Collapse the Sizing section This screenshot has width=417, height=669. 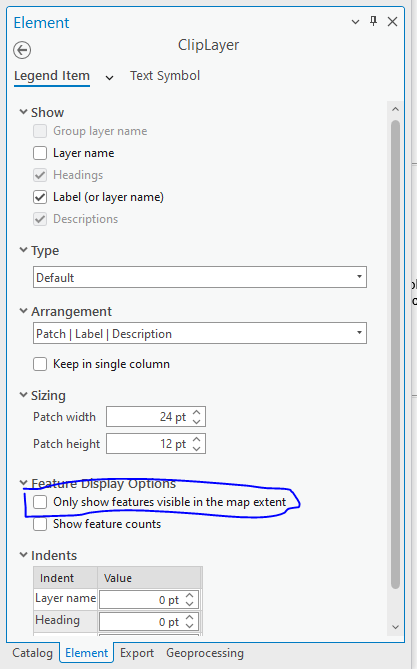click(x=23, y=395)
